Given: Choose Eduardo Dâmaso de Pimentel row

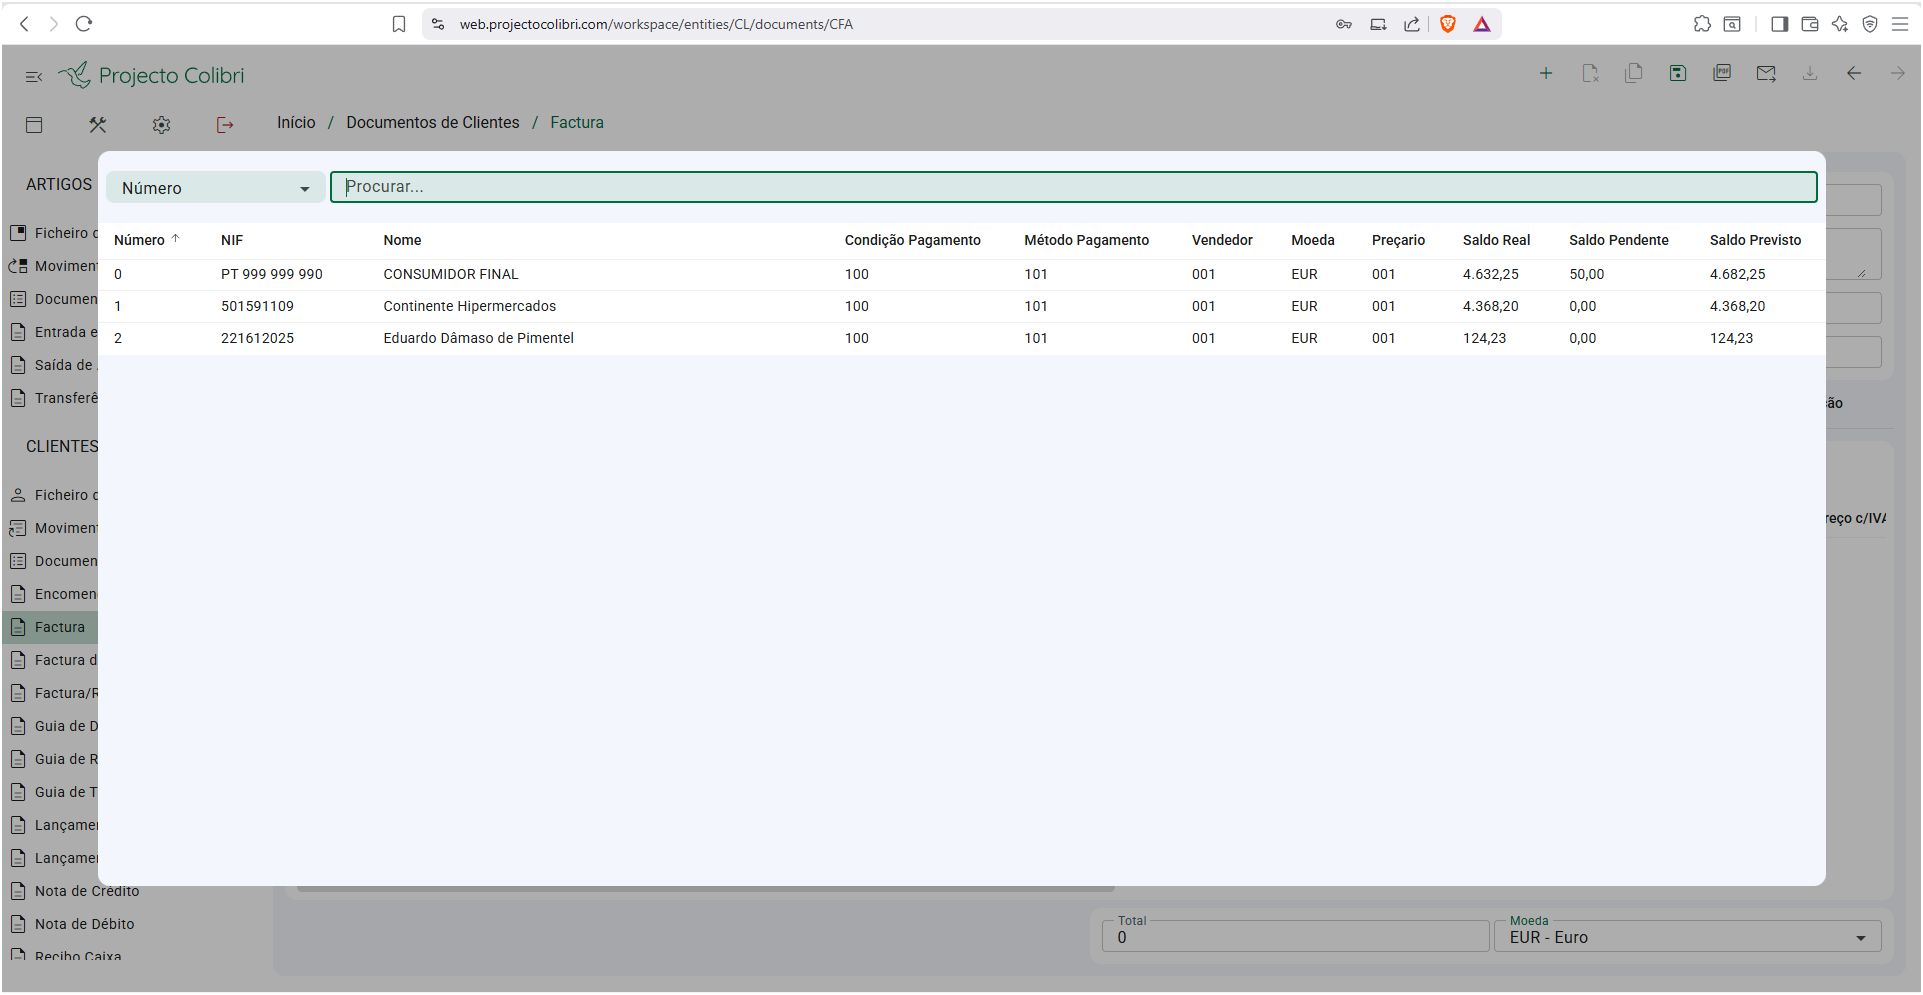Looking at the screenshot, I should click(478, 338).
